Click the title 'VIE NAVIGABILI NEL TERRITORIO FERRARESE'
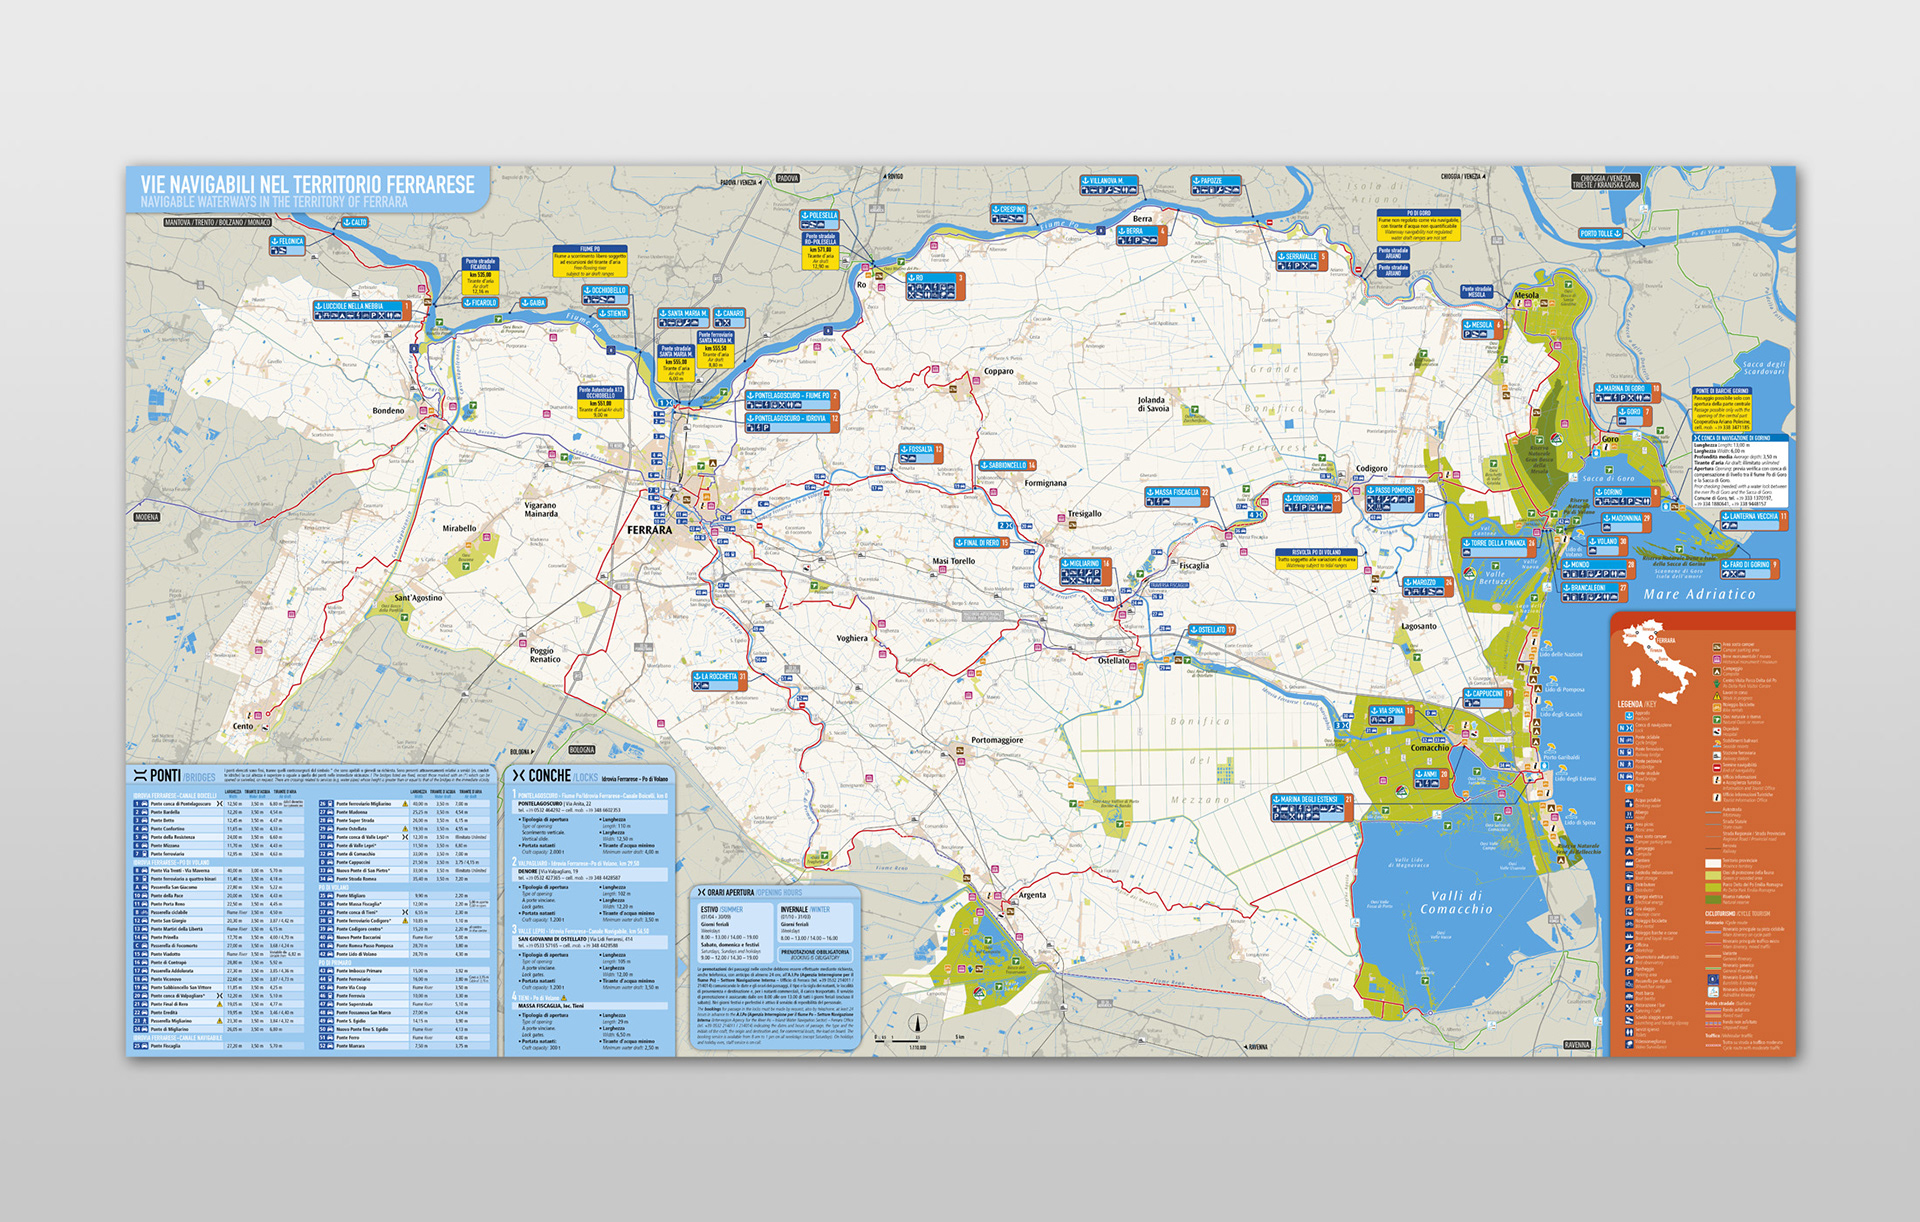1920x1222 pixels. (307, 185)
